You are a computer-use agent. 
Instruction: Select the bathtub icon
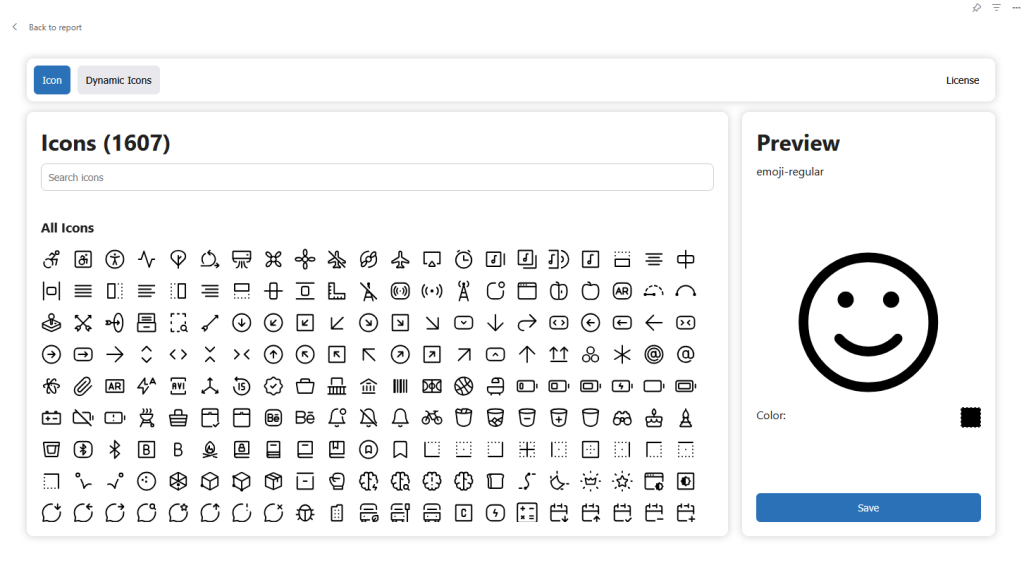point(495,386)
